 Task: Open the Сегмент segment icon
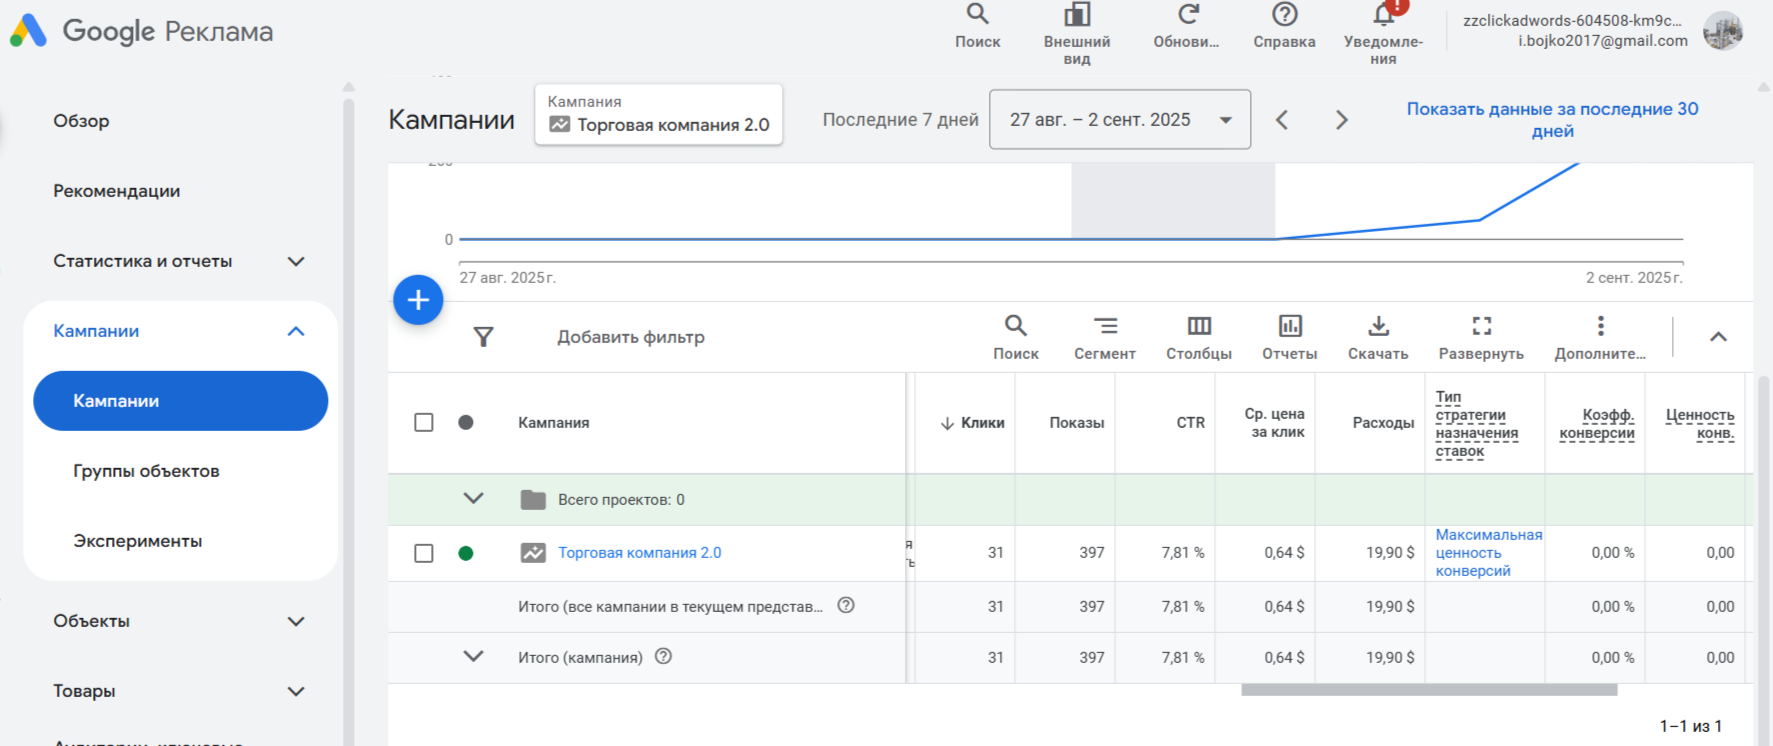click(x=1105, y=326)
